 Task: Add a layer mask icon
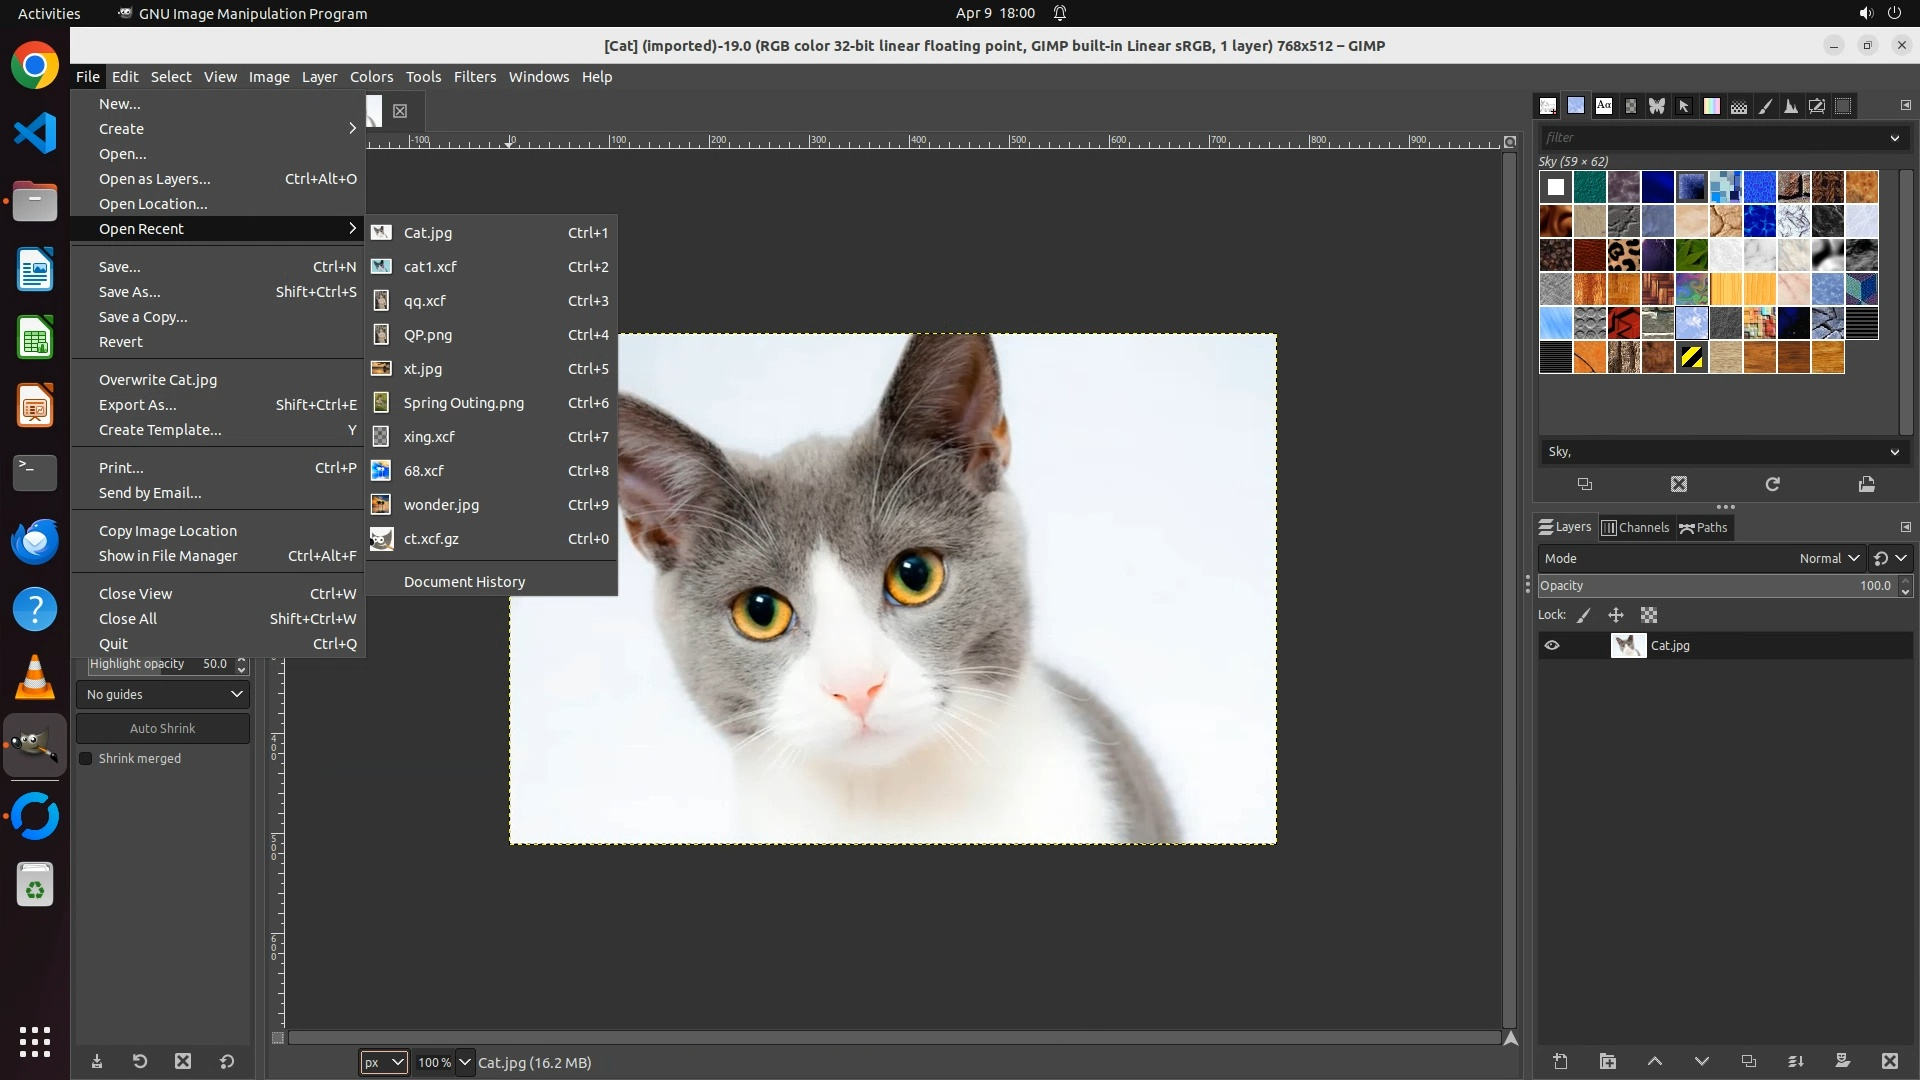point(1842,1061)
